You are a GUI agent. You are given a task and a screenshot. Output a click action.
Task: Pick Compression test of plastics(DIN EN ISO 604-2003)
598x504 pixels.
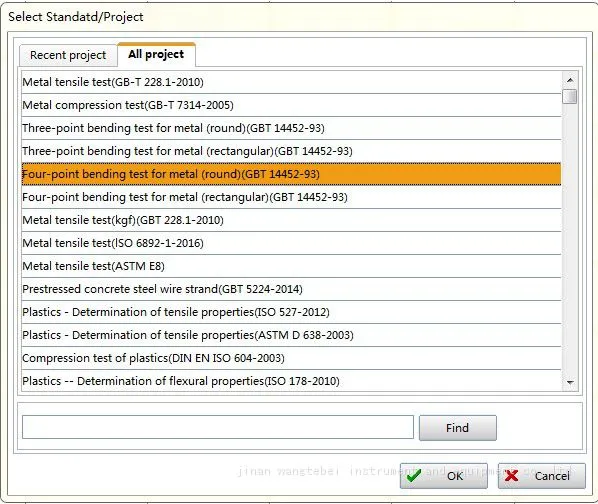click(x=291, y=358)
